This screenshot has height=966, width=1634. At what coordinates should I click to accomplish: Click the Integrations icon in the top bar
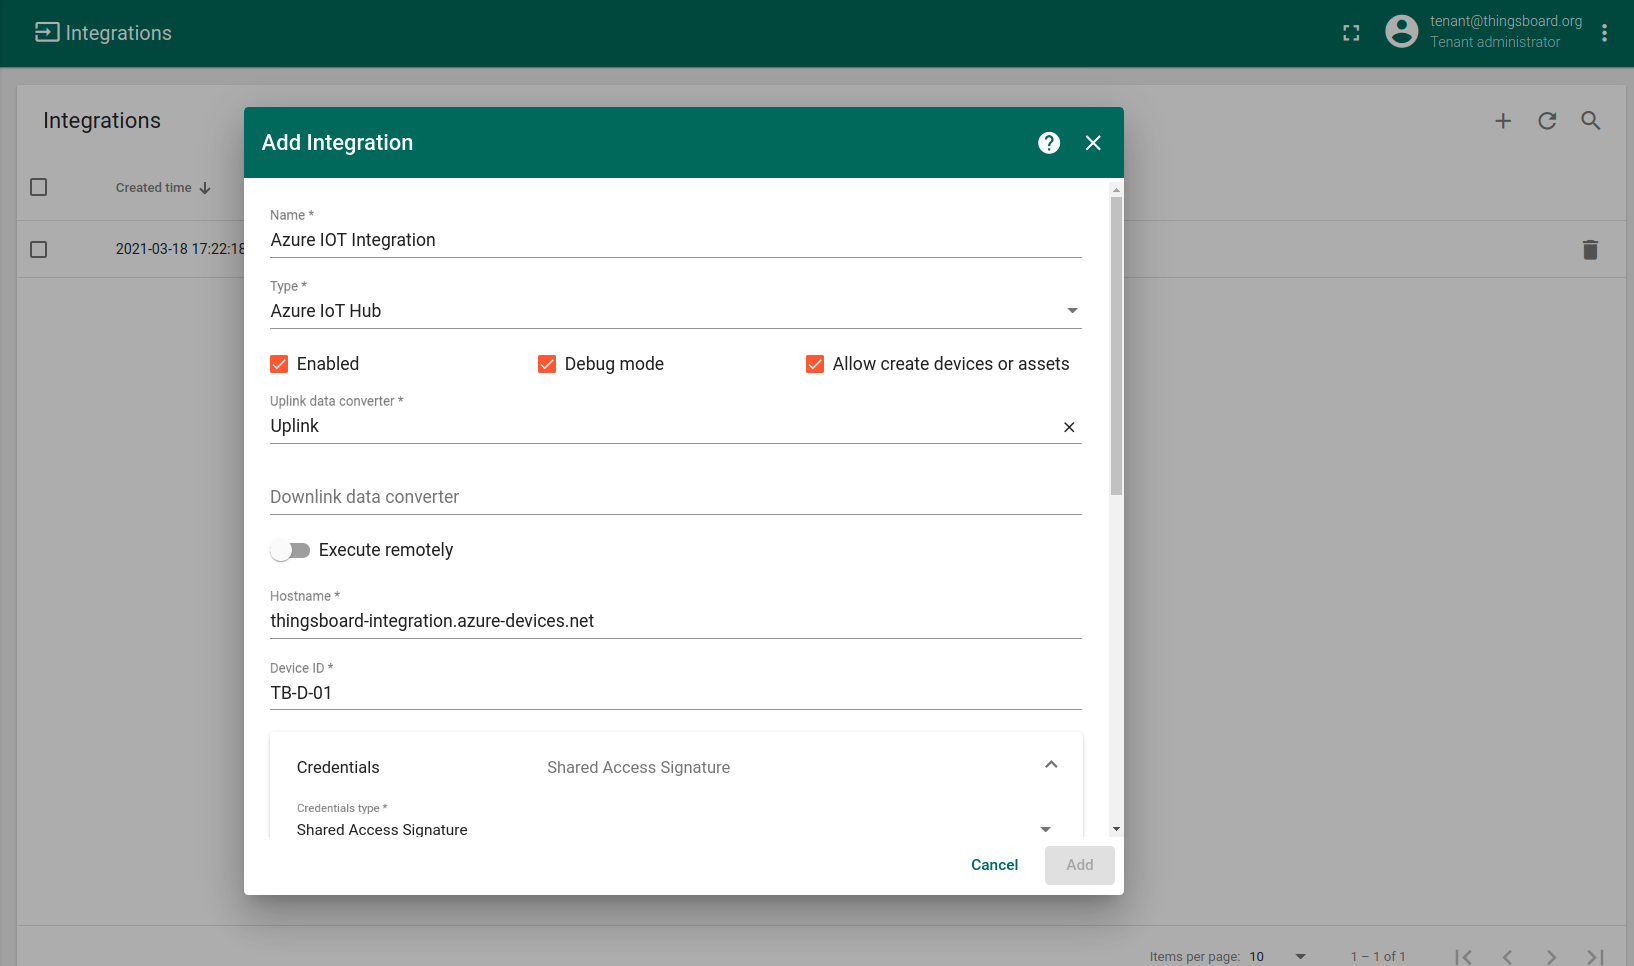tap(47, 33)
